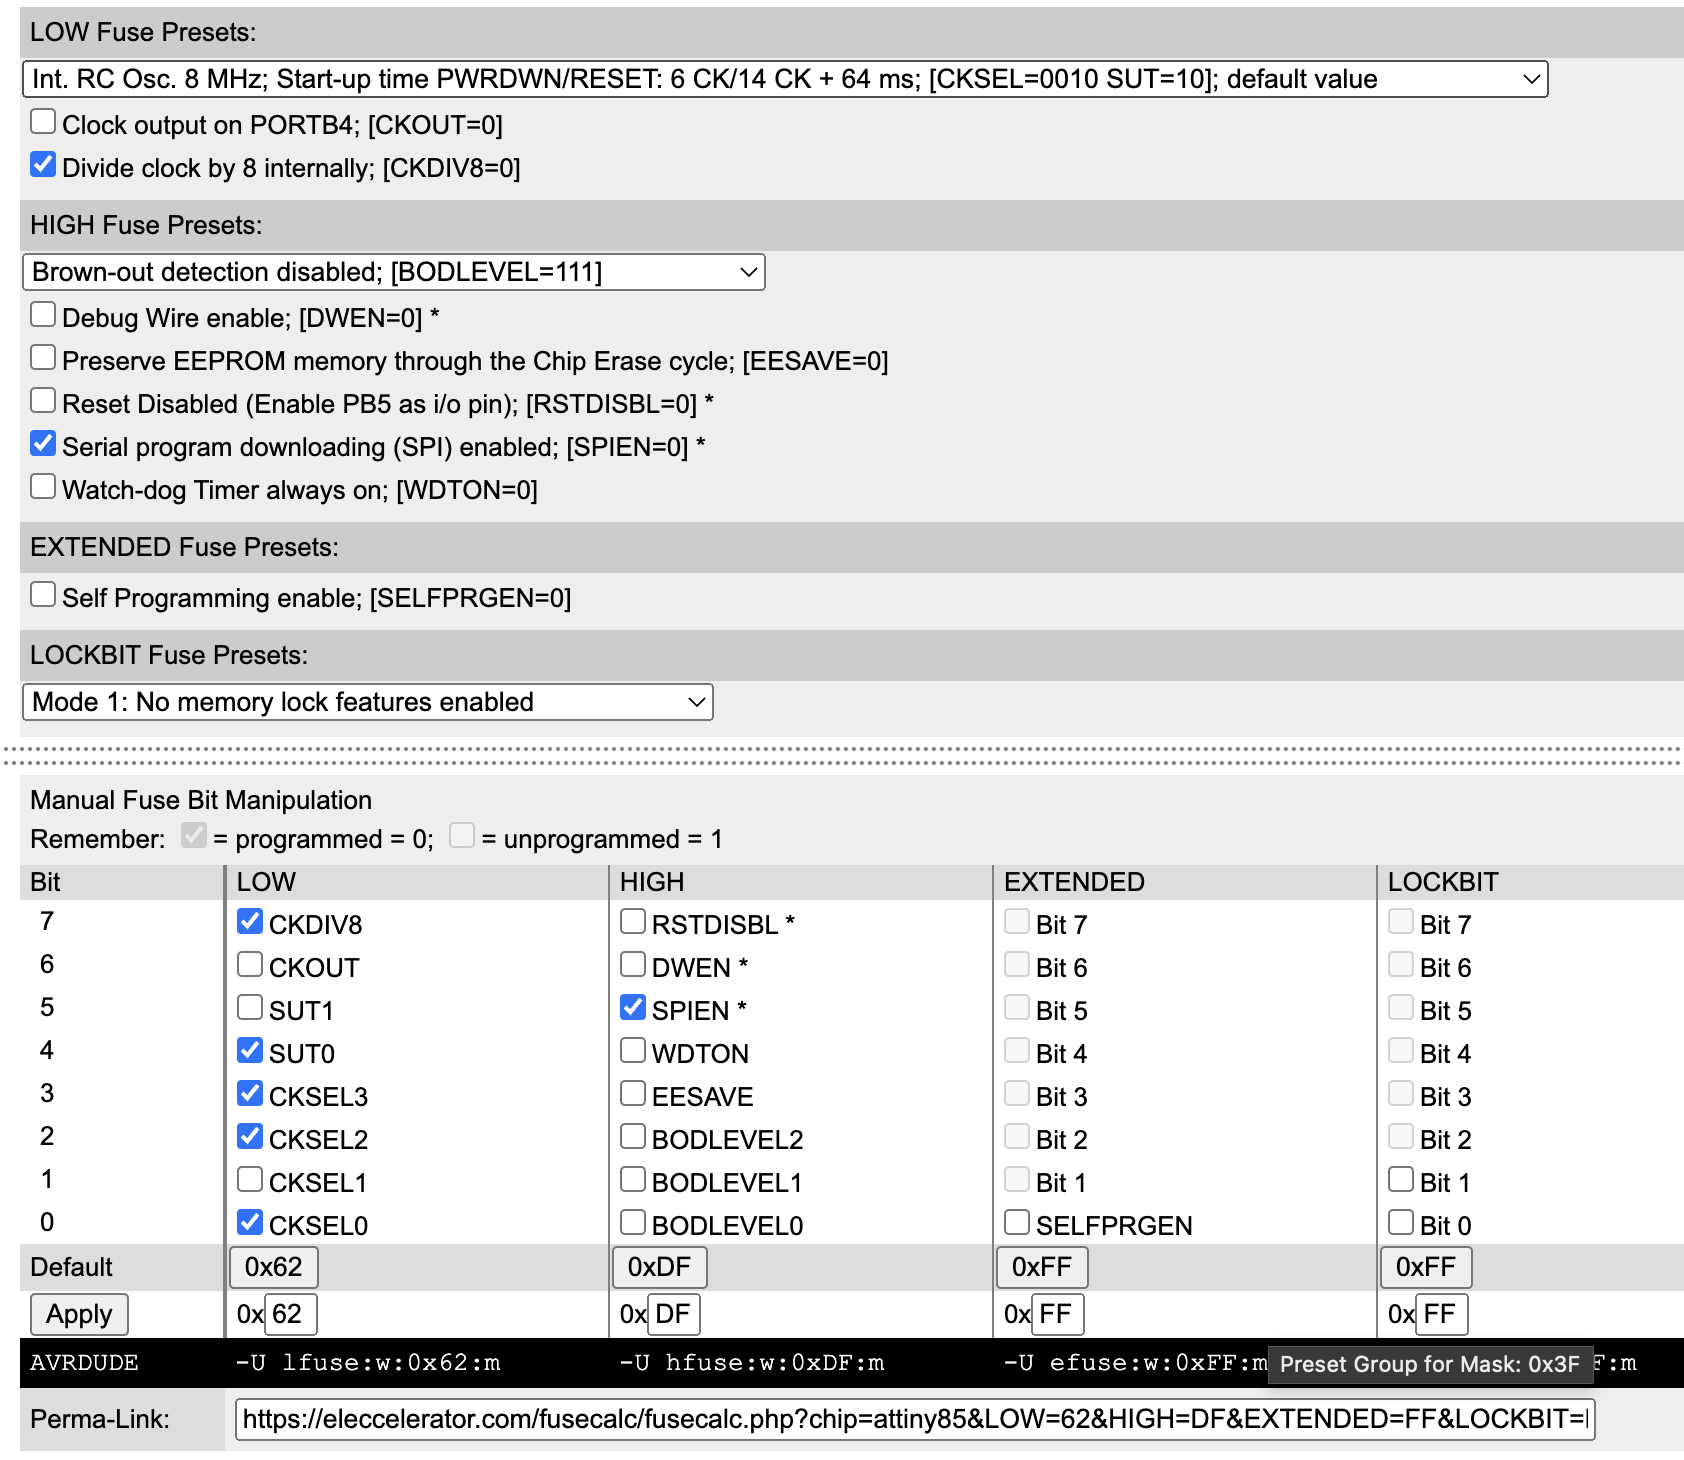This screenshot has width=1684, height=1460.
Task: Check Bit 1 in LOCKBIT column
Action: click(x=1401, y=1180)
